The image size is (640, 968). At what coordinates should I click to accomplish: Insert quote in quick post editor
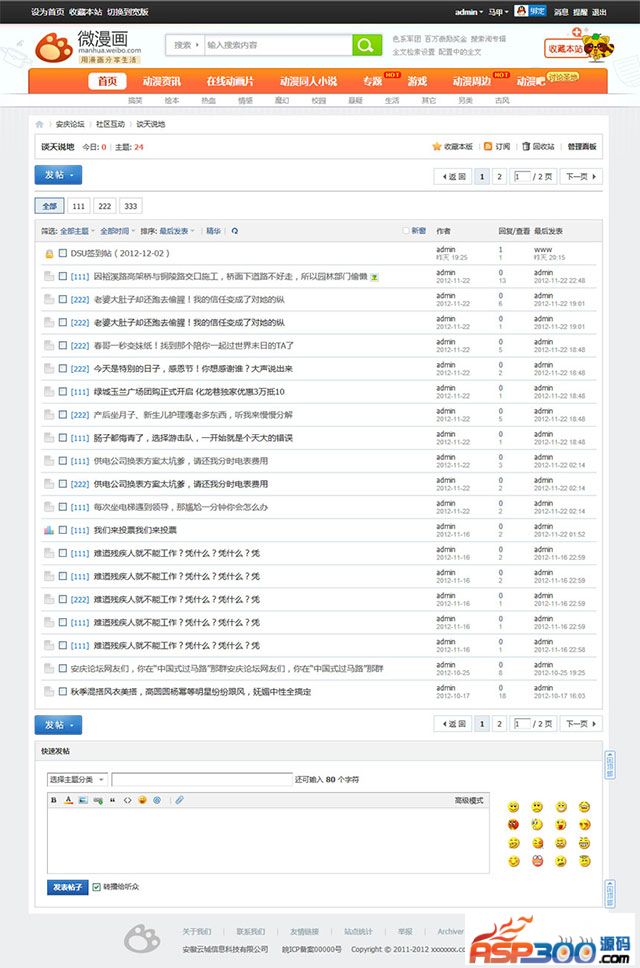[x=112, y=800]
